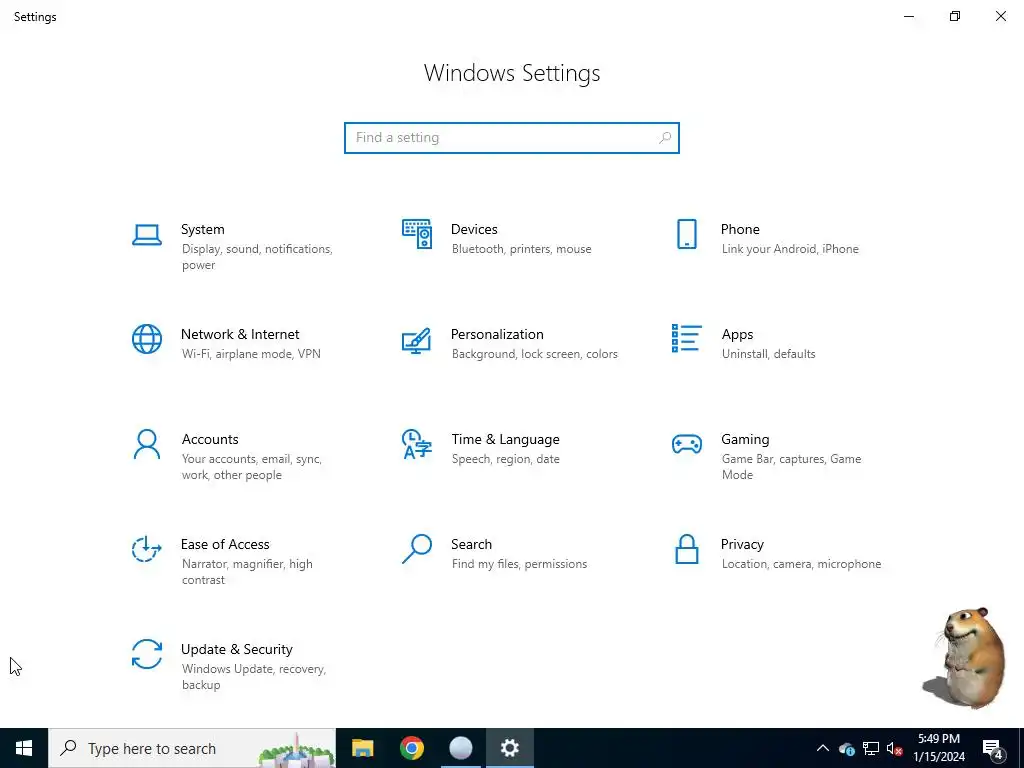Click the Privacy padlock icon
The height and width of the screenshot is (768, 1024).
686,549
